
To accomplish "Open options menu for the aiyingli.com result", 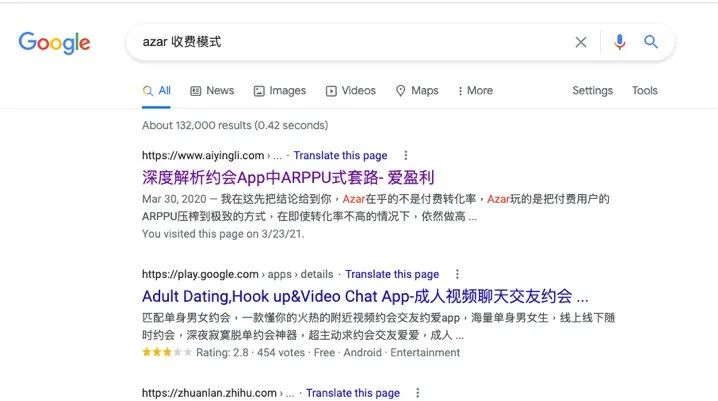I will tap(405, 155).
